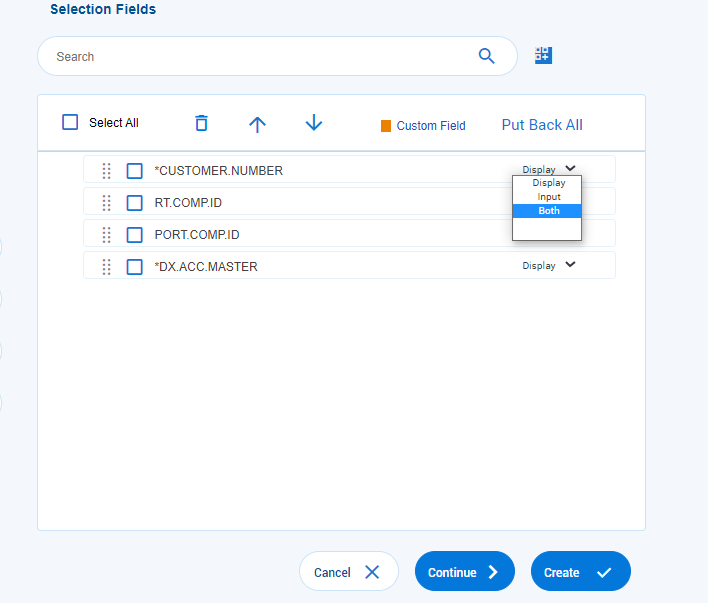The width and height of the screenshot is (708, 603).
Task: Choose Both from the dropdown list
Action: click(x=548, y=211)
